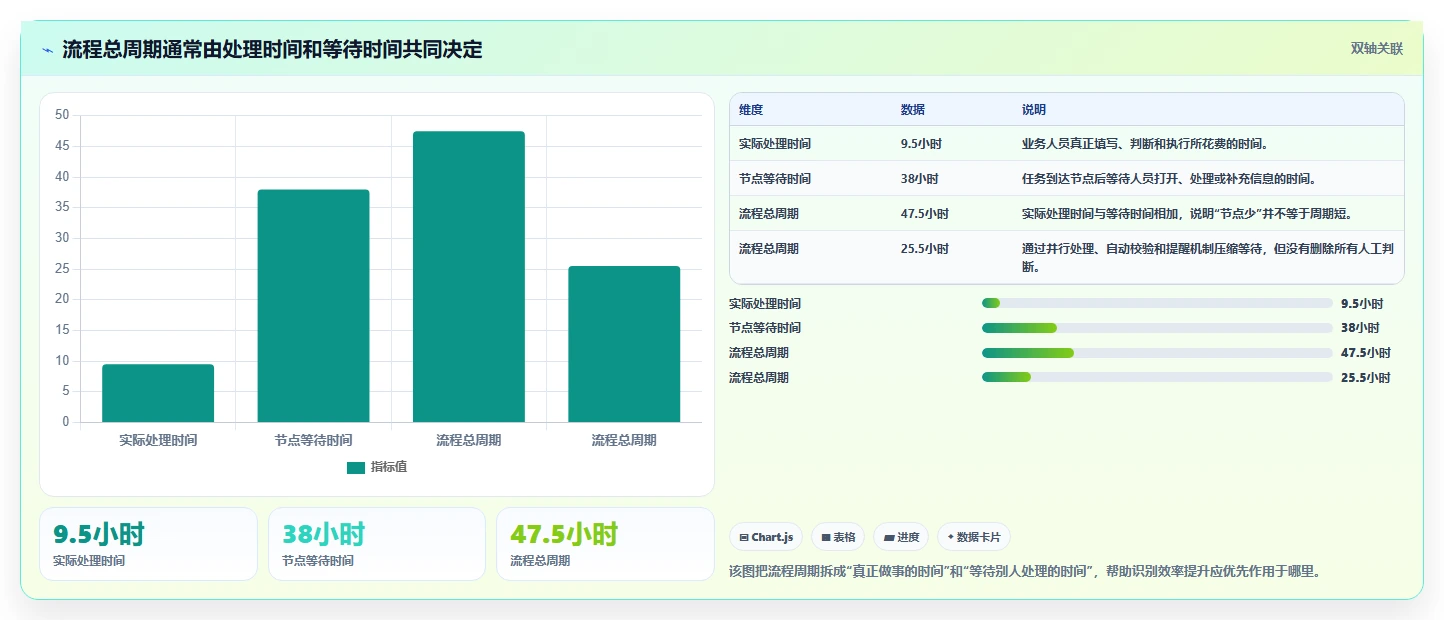Click the 实际处理时间 progress bar showing 9.5小时
The image size is (1444, 620).
1157,303
